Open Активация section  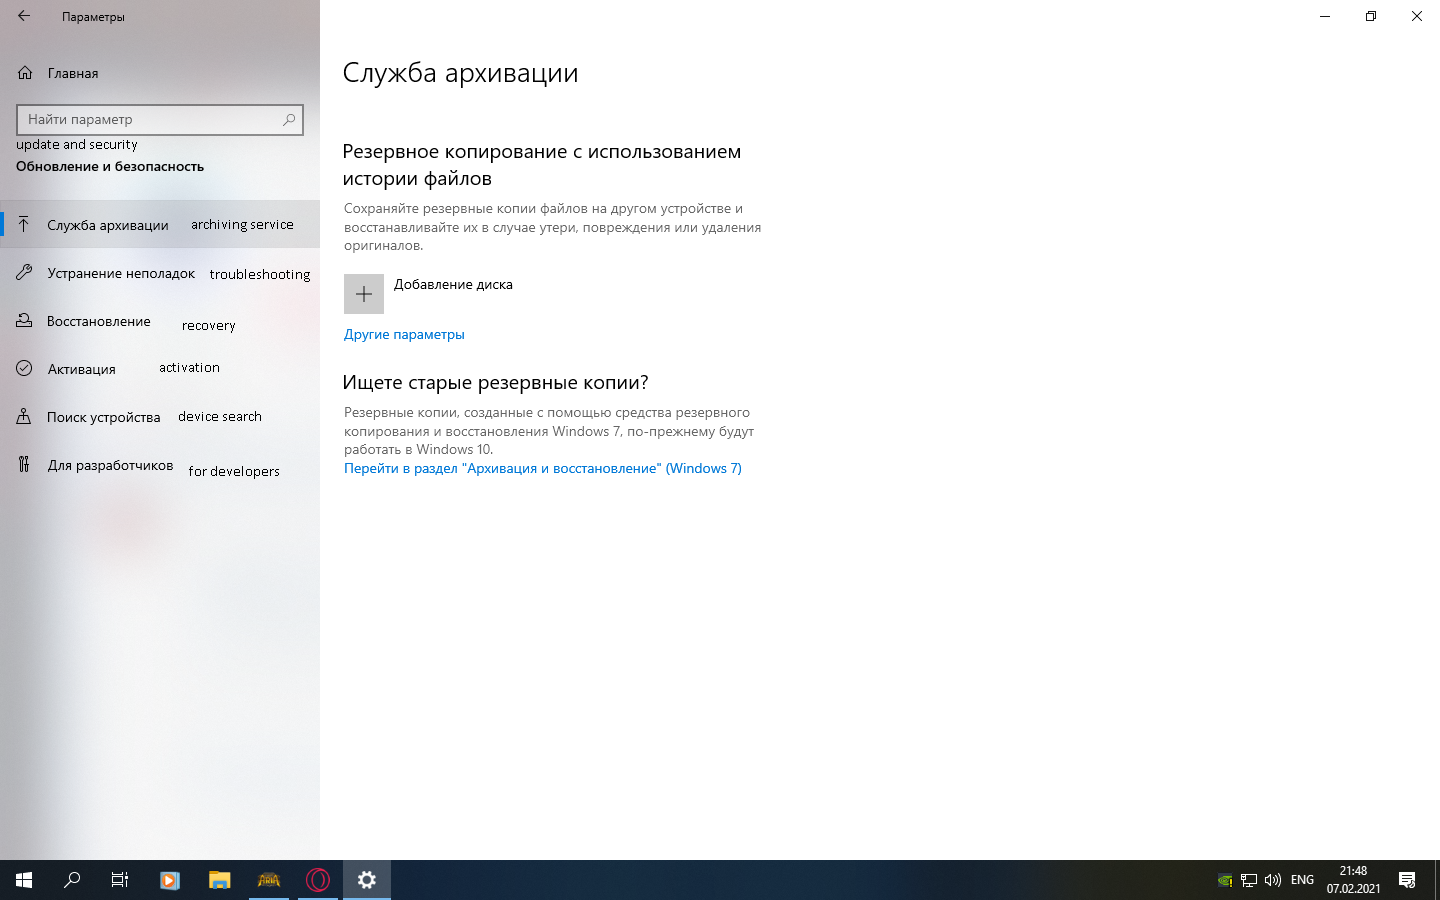click(160, 369)
